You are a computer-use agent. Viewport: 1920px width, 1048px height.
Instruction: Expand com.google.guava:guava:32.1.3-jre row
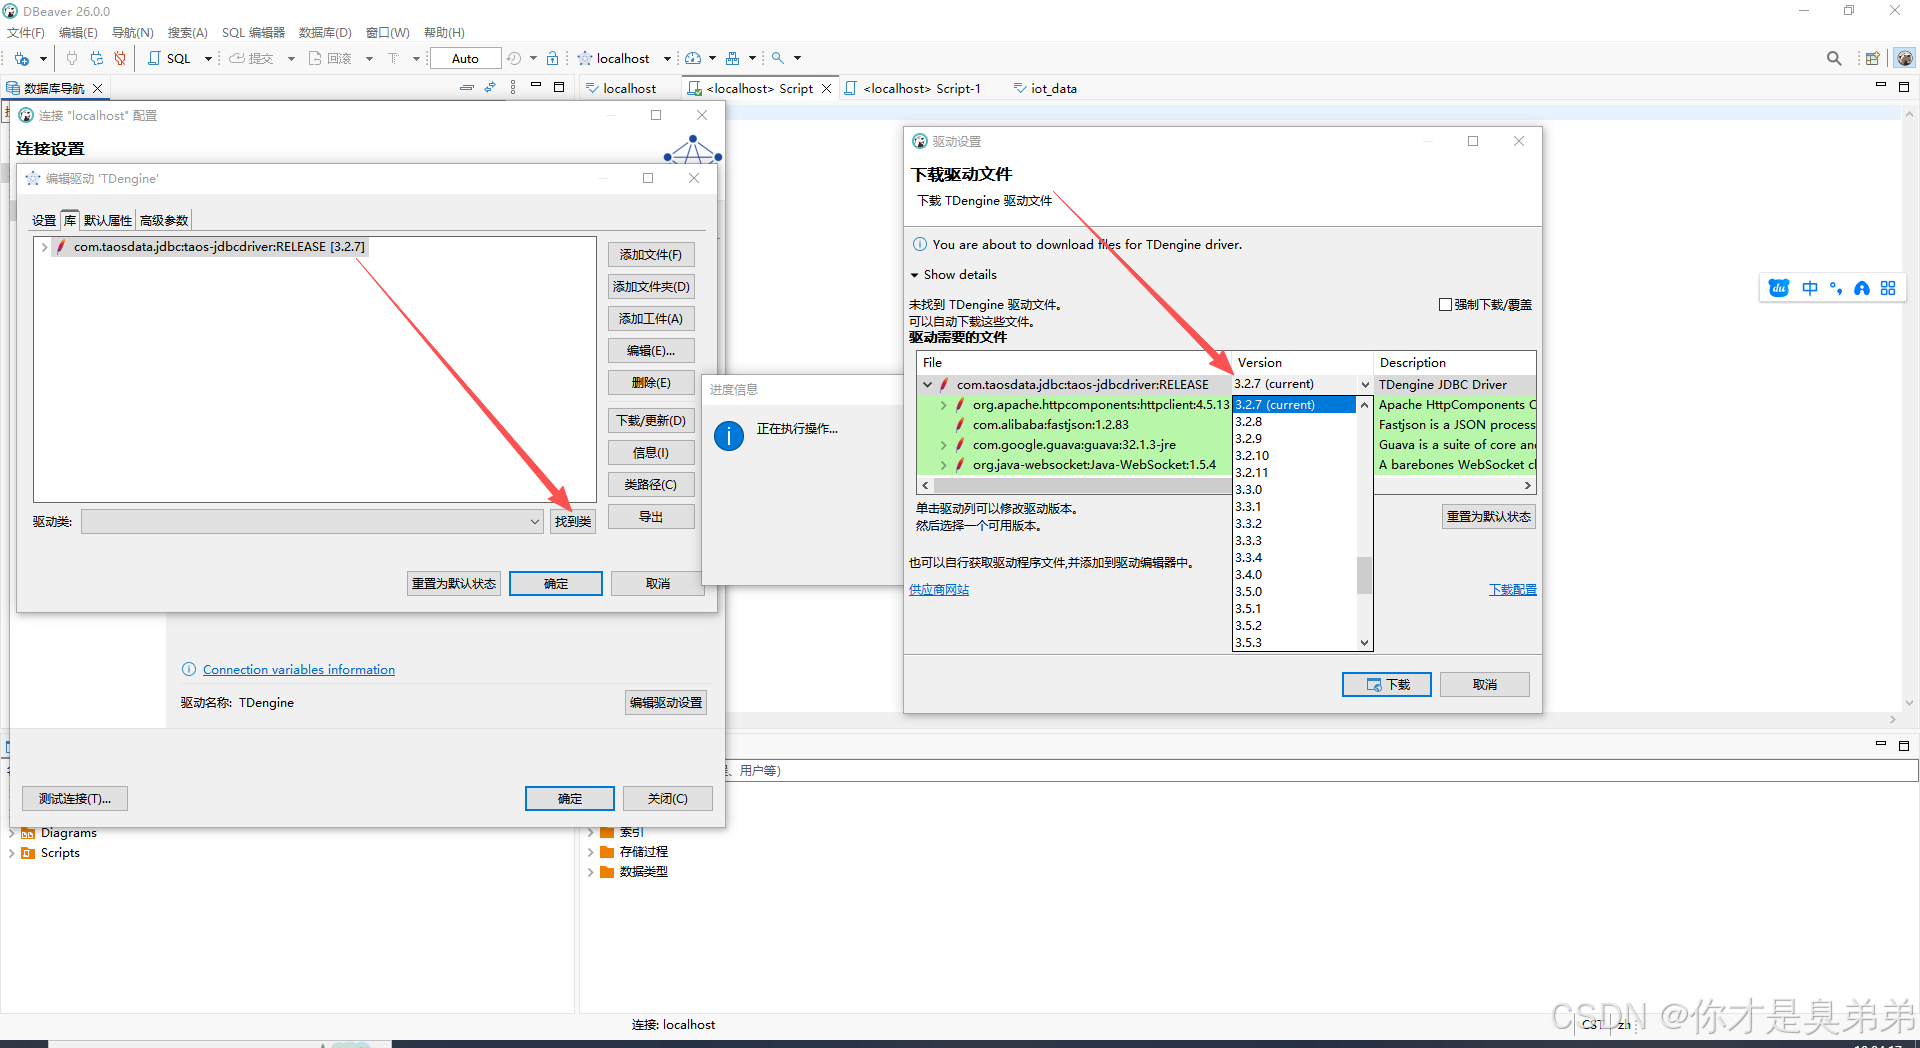(943, 445)
